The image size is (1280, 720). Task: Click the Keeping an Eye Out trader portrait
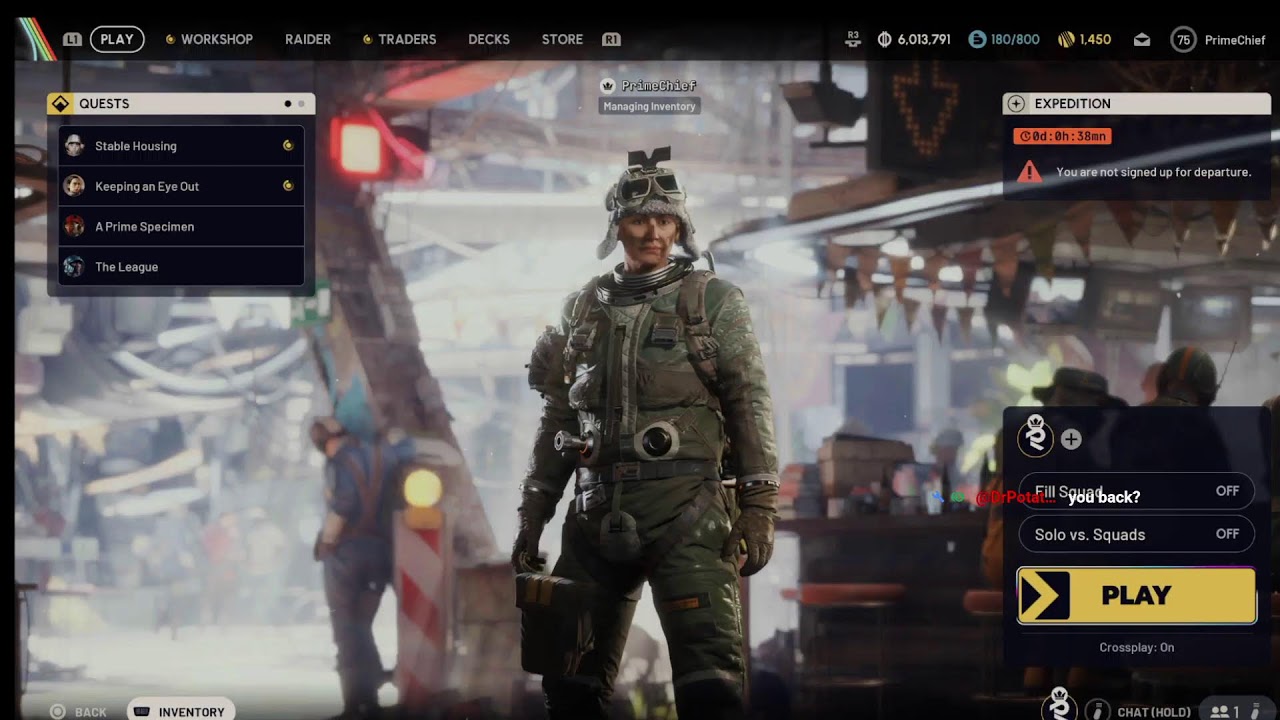[x=74, y=186]
